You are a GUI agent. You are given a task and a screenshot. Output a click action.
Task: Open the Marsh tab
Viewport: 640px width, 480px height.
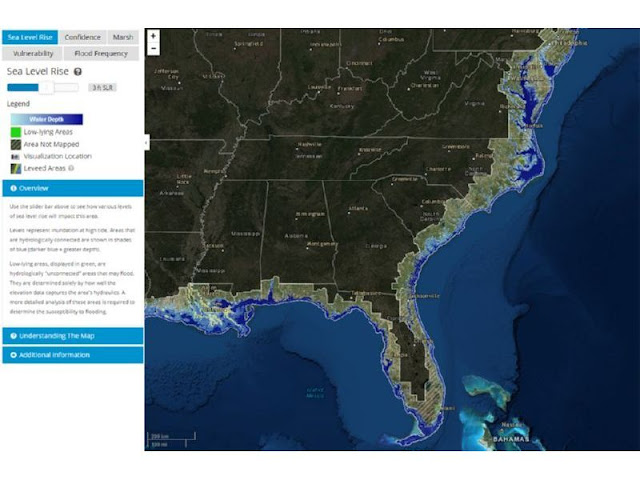[123, 37]
